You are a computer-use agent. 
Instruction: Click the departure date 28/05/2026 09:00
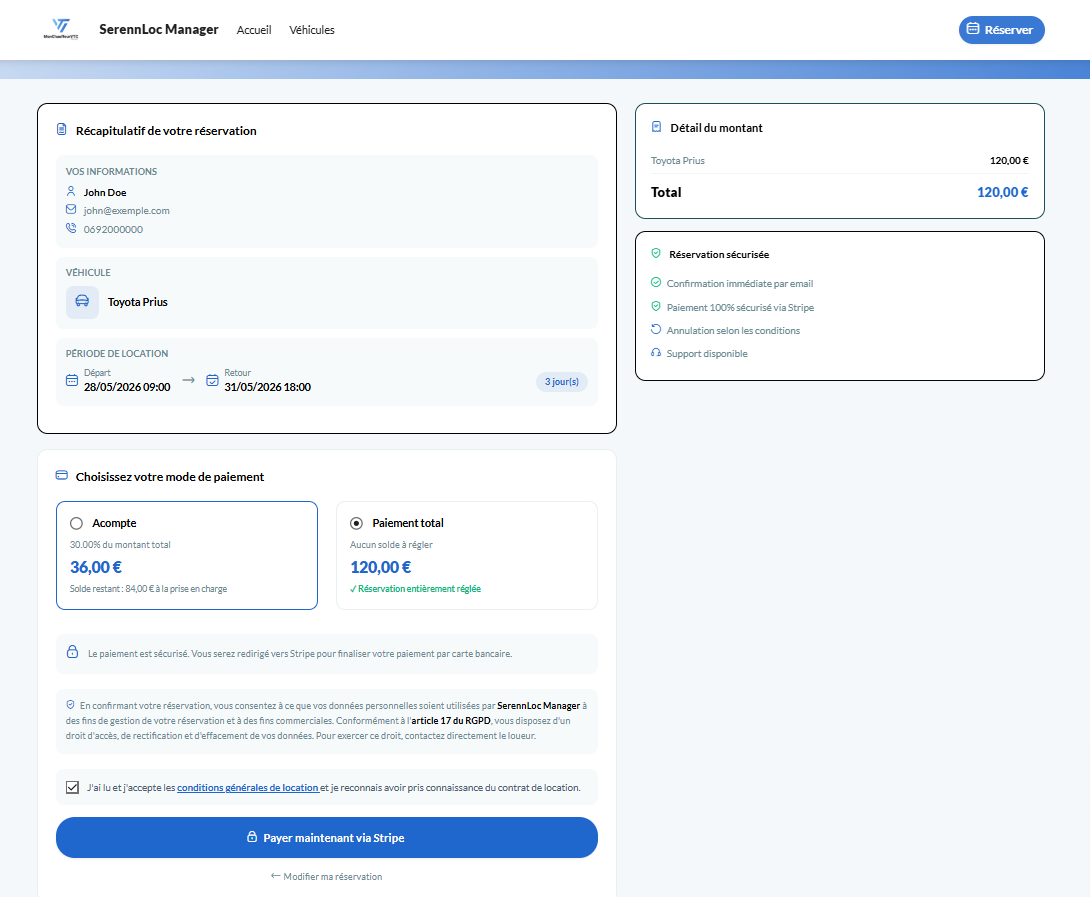pos(127,387)
